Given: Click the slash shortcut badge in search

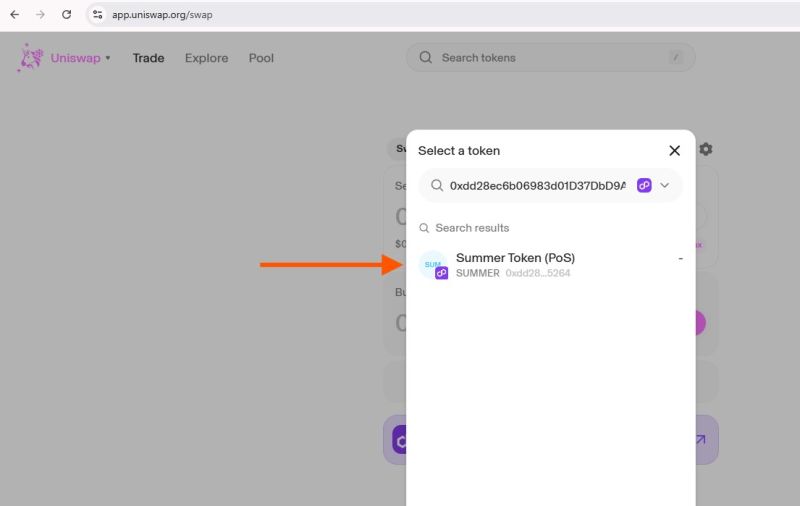Looking at the screenshot, I should pyautogui.click(x=676, y=58).
